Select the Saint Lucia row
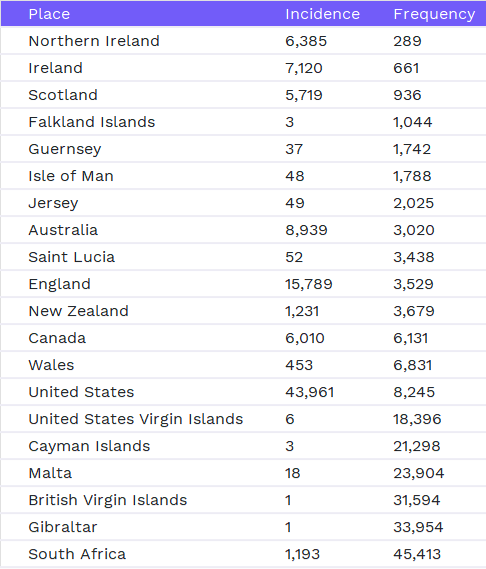This screenshot has width=486, height=569. click(x=243, y=257)
